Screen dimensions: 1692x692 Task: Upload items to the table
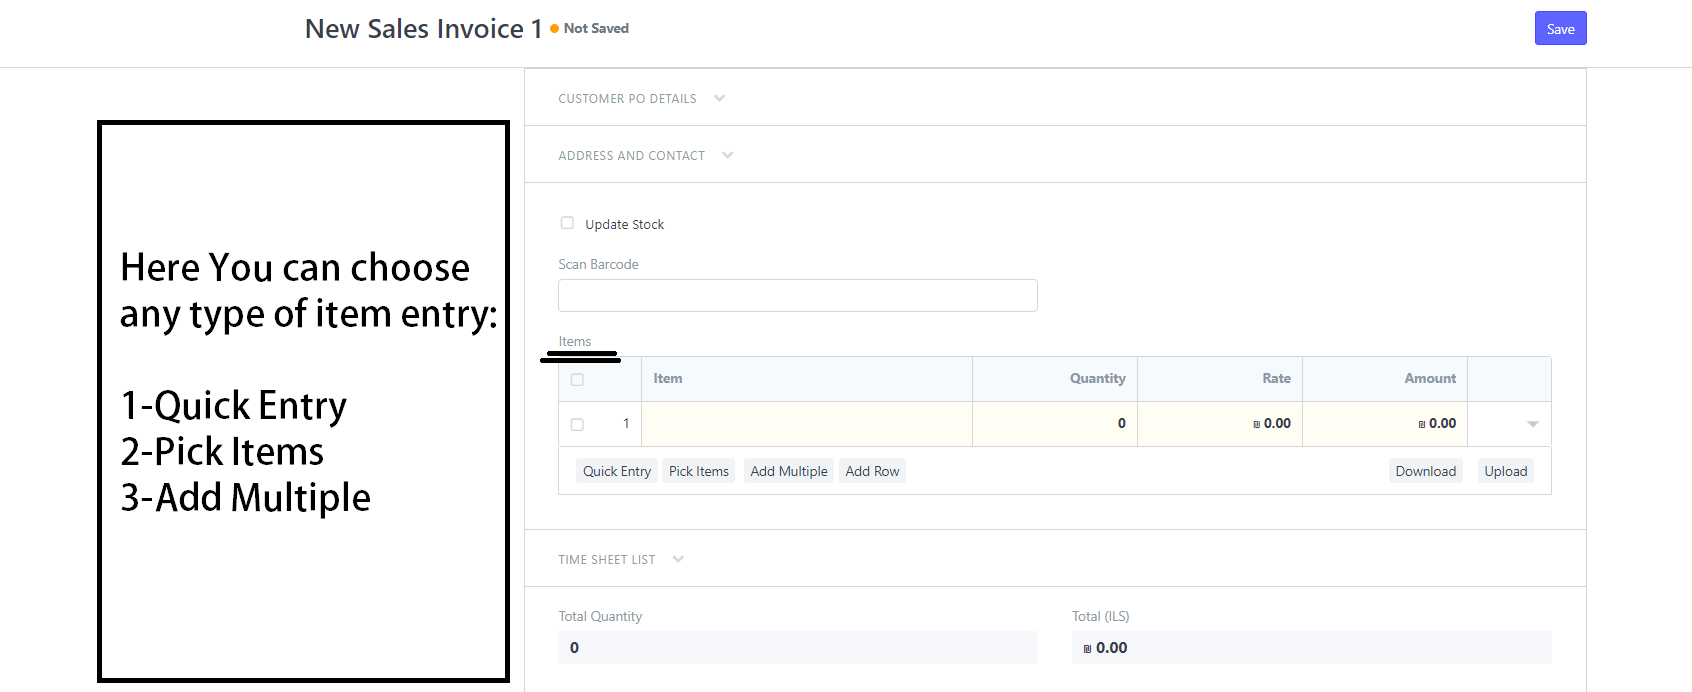pos(1505,471)
